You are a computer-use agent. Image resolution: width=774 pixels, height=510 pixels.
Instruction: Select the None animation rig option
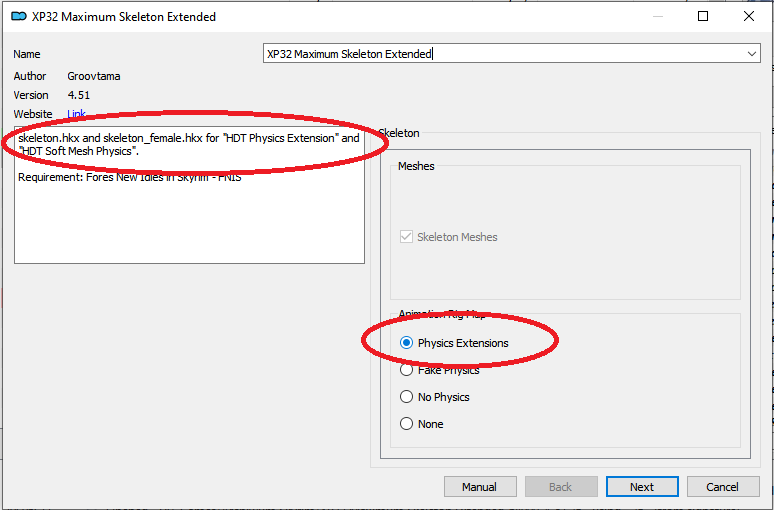[406, 424]
